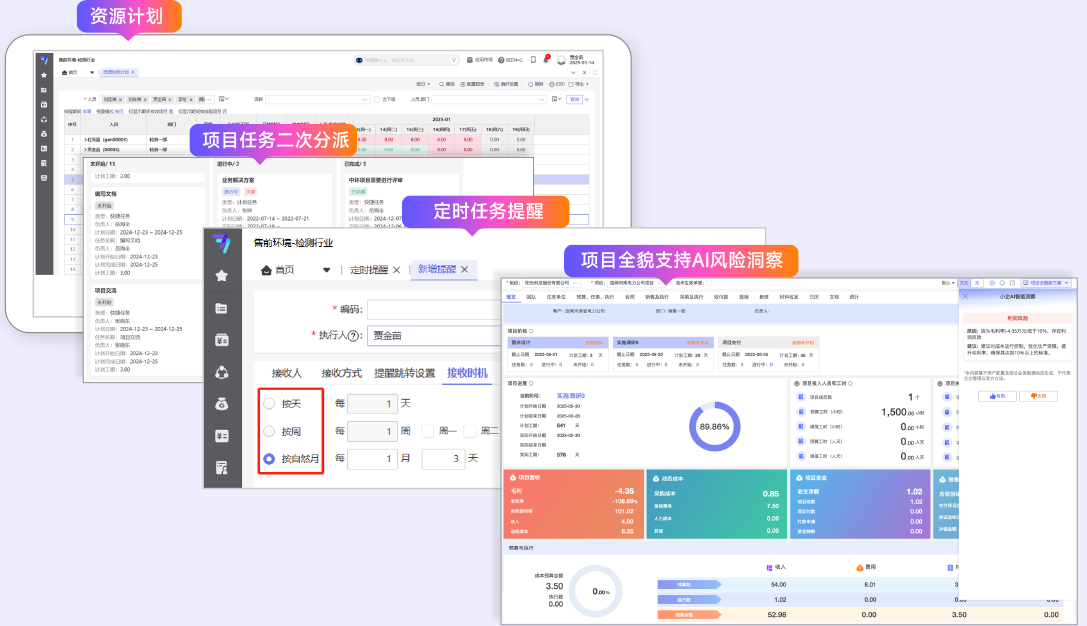Screen dimensions: 1087x626
Task: Open the folder list icon in sidebar
Action: coord(222,308)
